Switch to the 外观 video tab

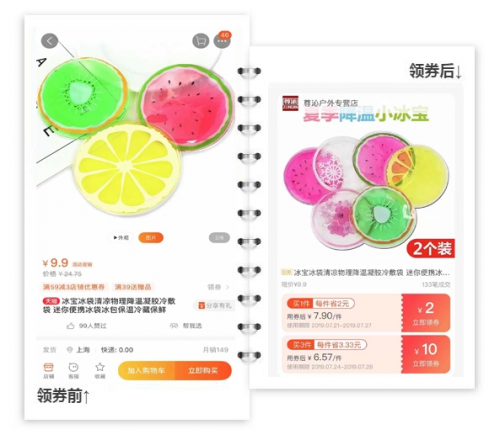(121, 238)
